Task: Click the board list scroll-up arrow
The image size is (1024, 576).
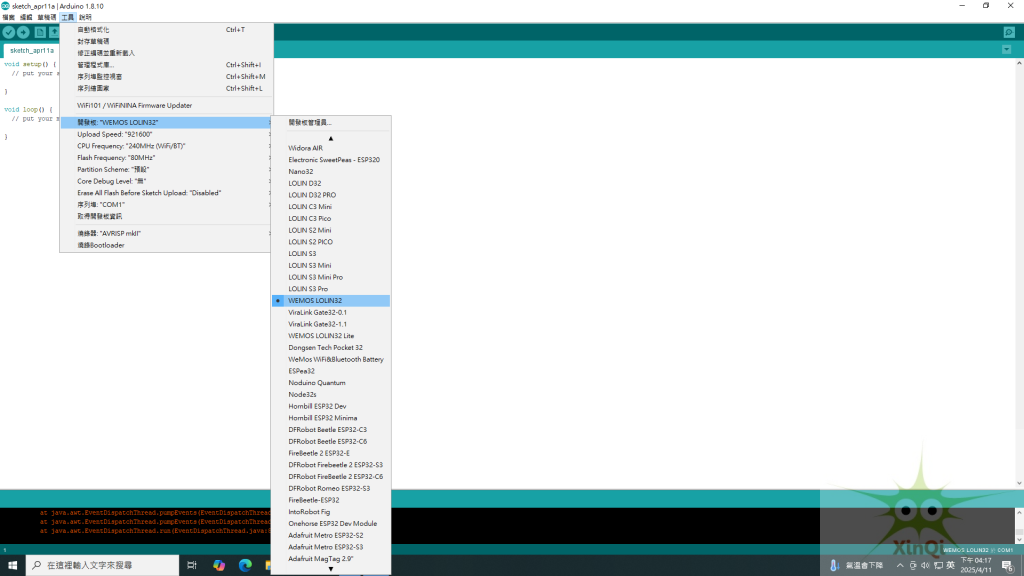Action: pos(331,138)
